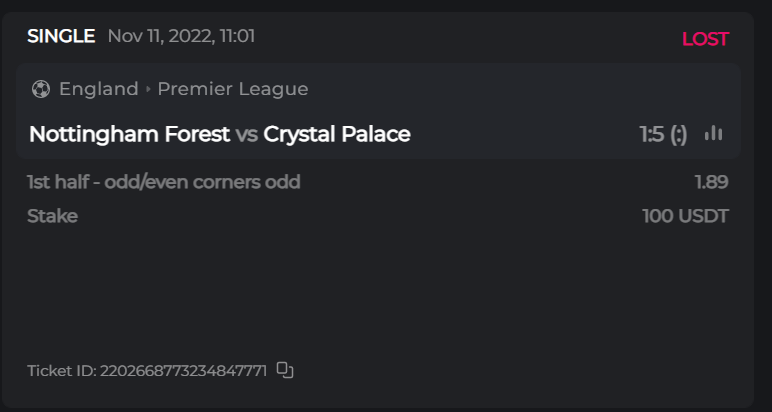The height and width of the screenshot is (412, 772).
Task: Select Crystal Palace team name
Action: [337, 134]
